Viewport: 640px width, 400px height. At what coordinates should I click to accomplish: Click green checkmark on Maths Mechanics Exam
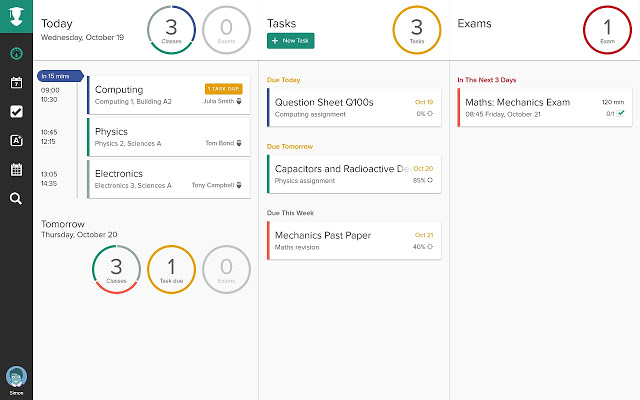click(x=620, y=114)
